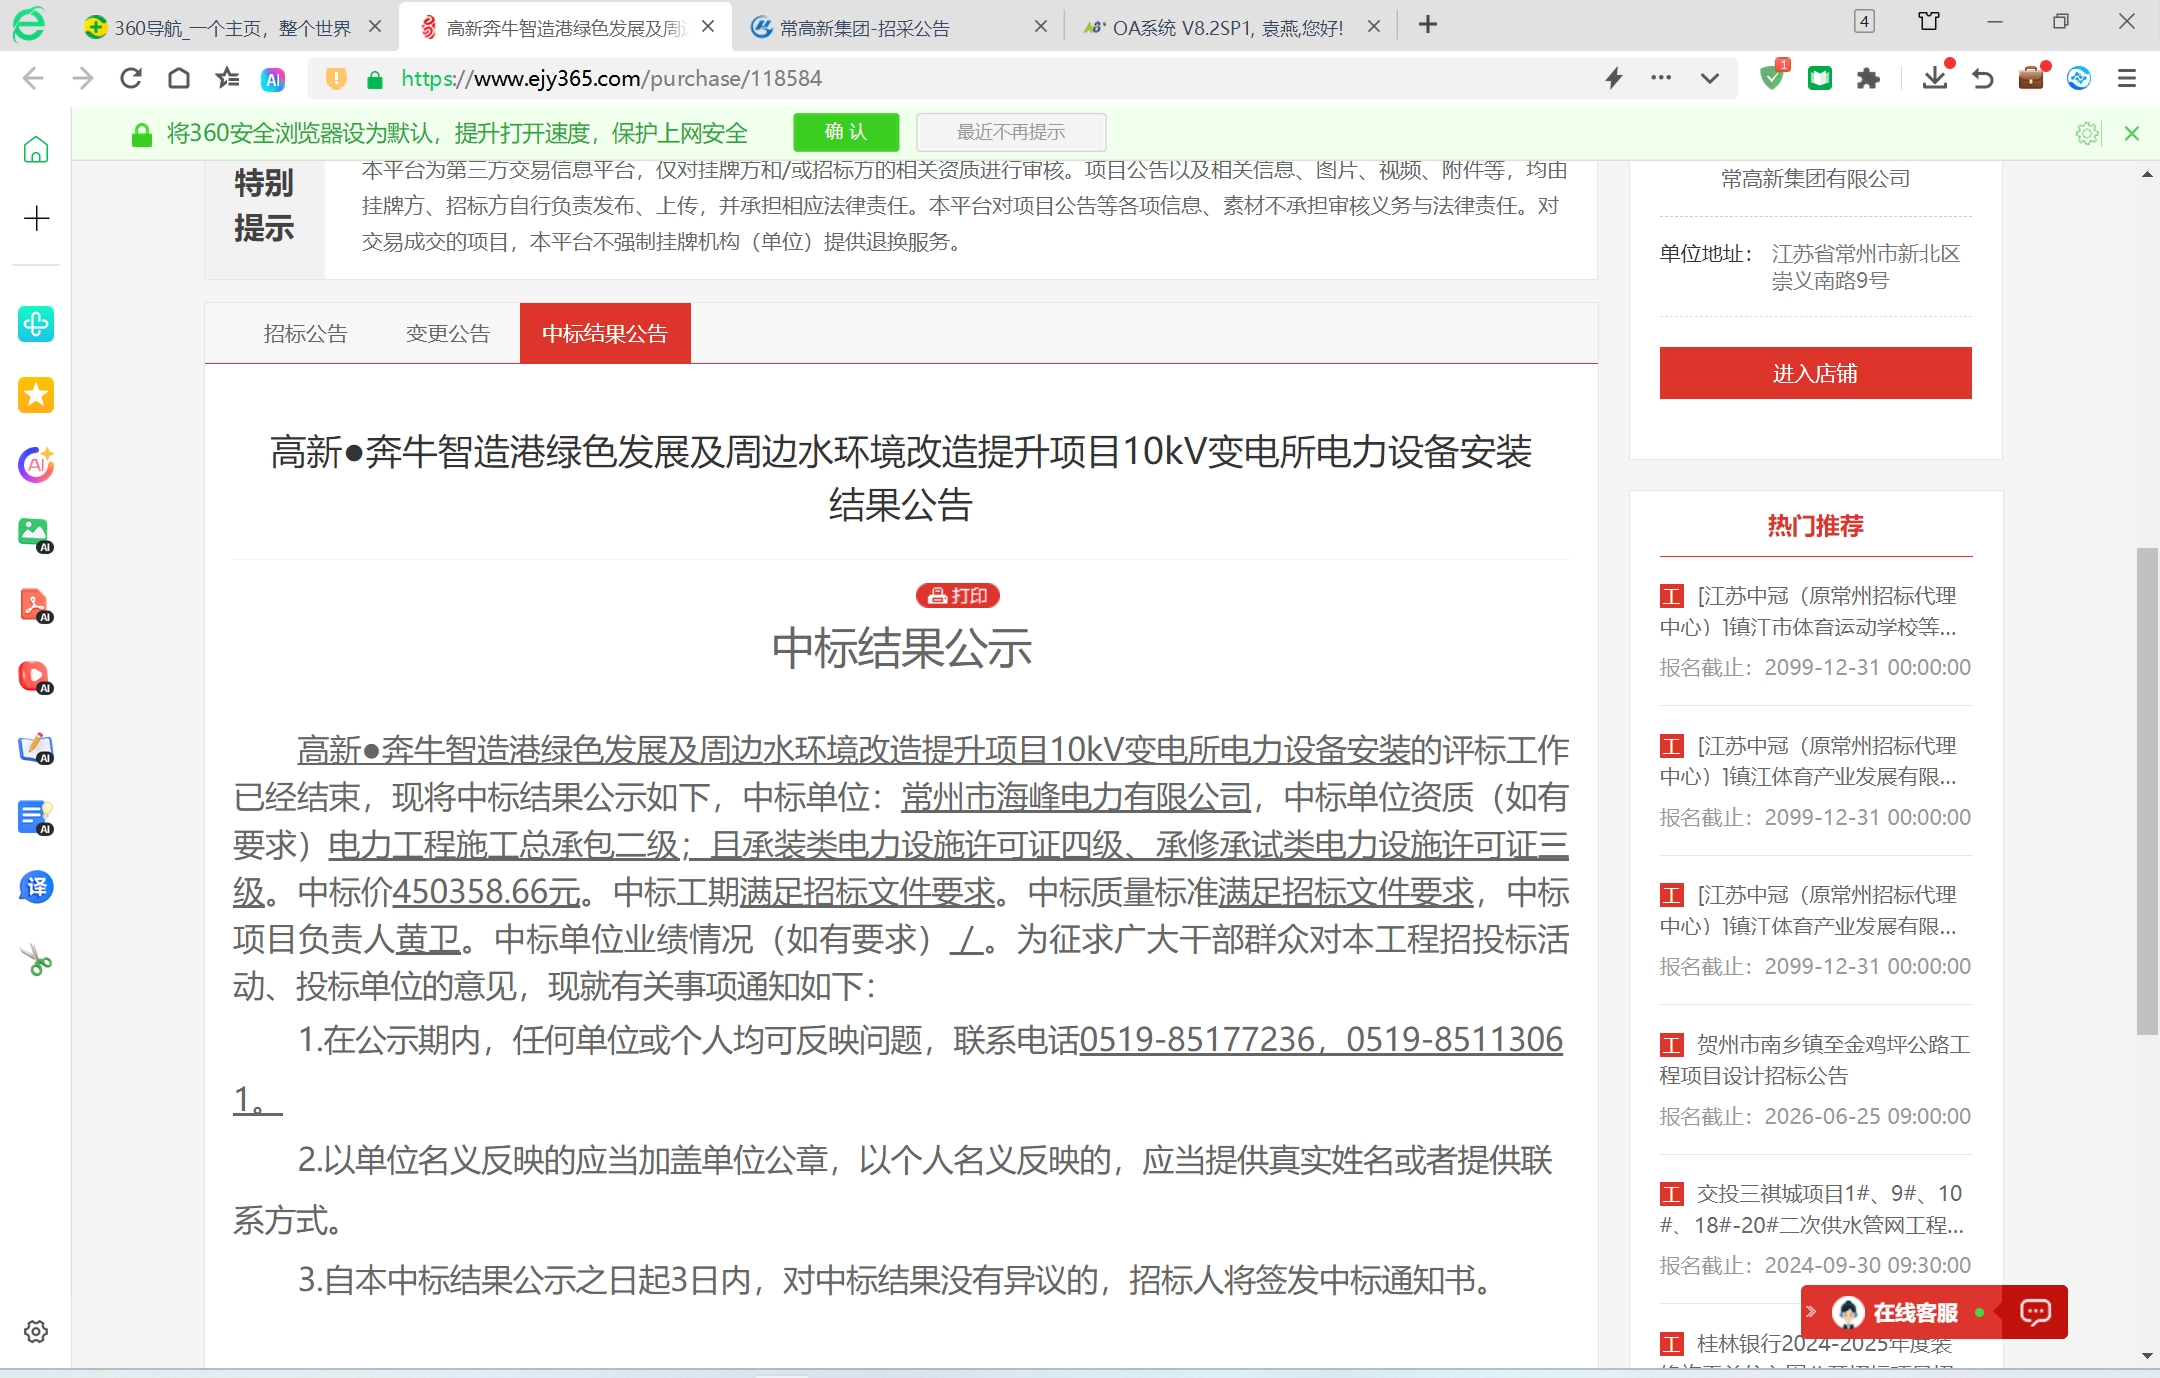Go forward using the forward arrow
The image size is (2160, 1378).
(x=82, y=78)
